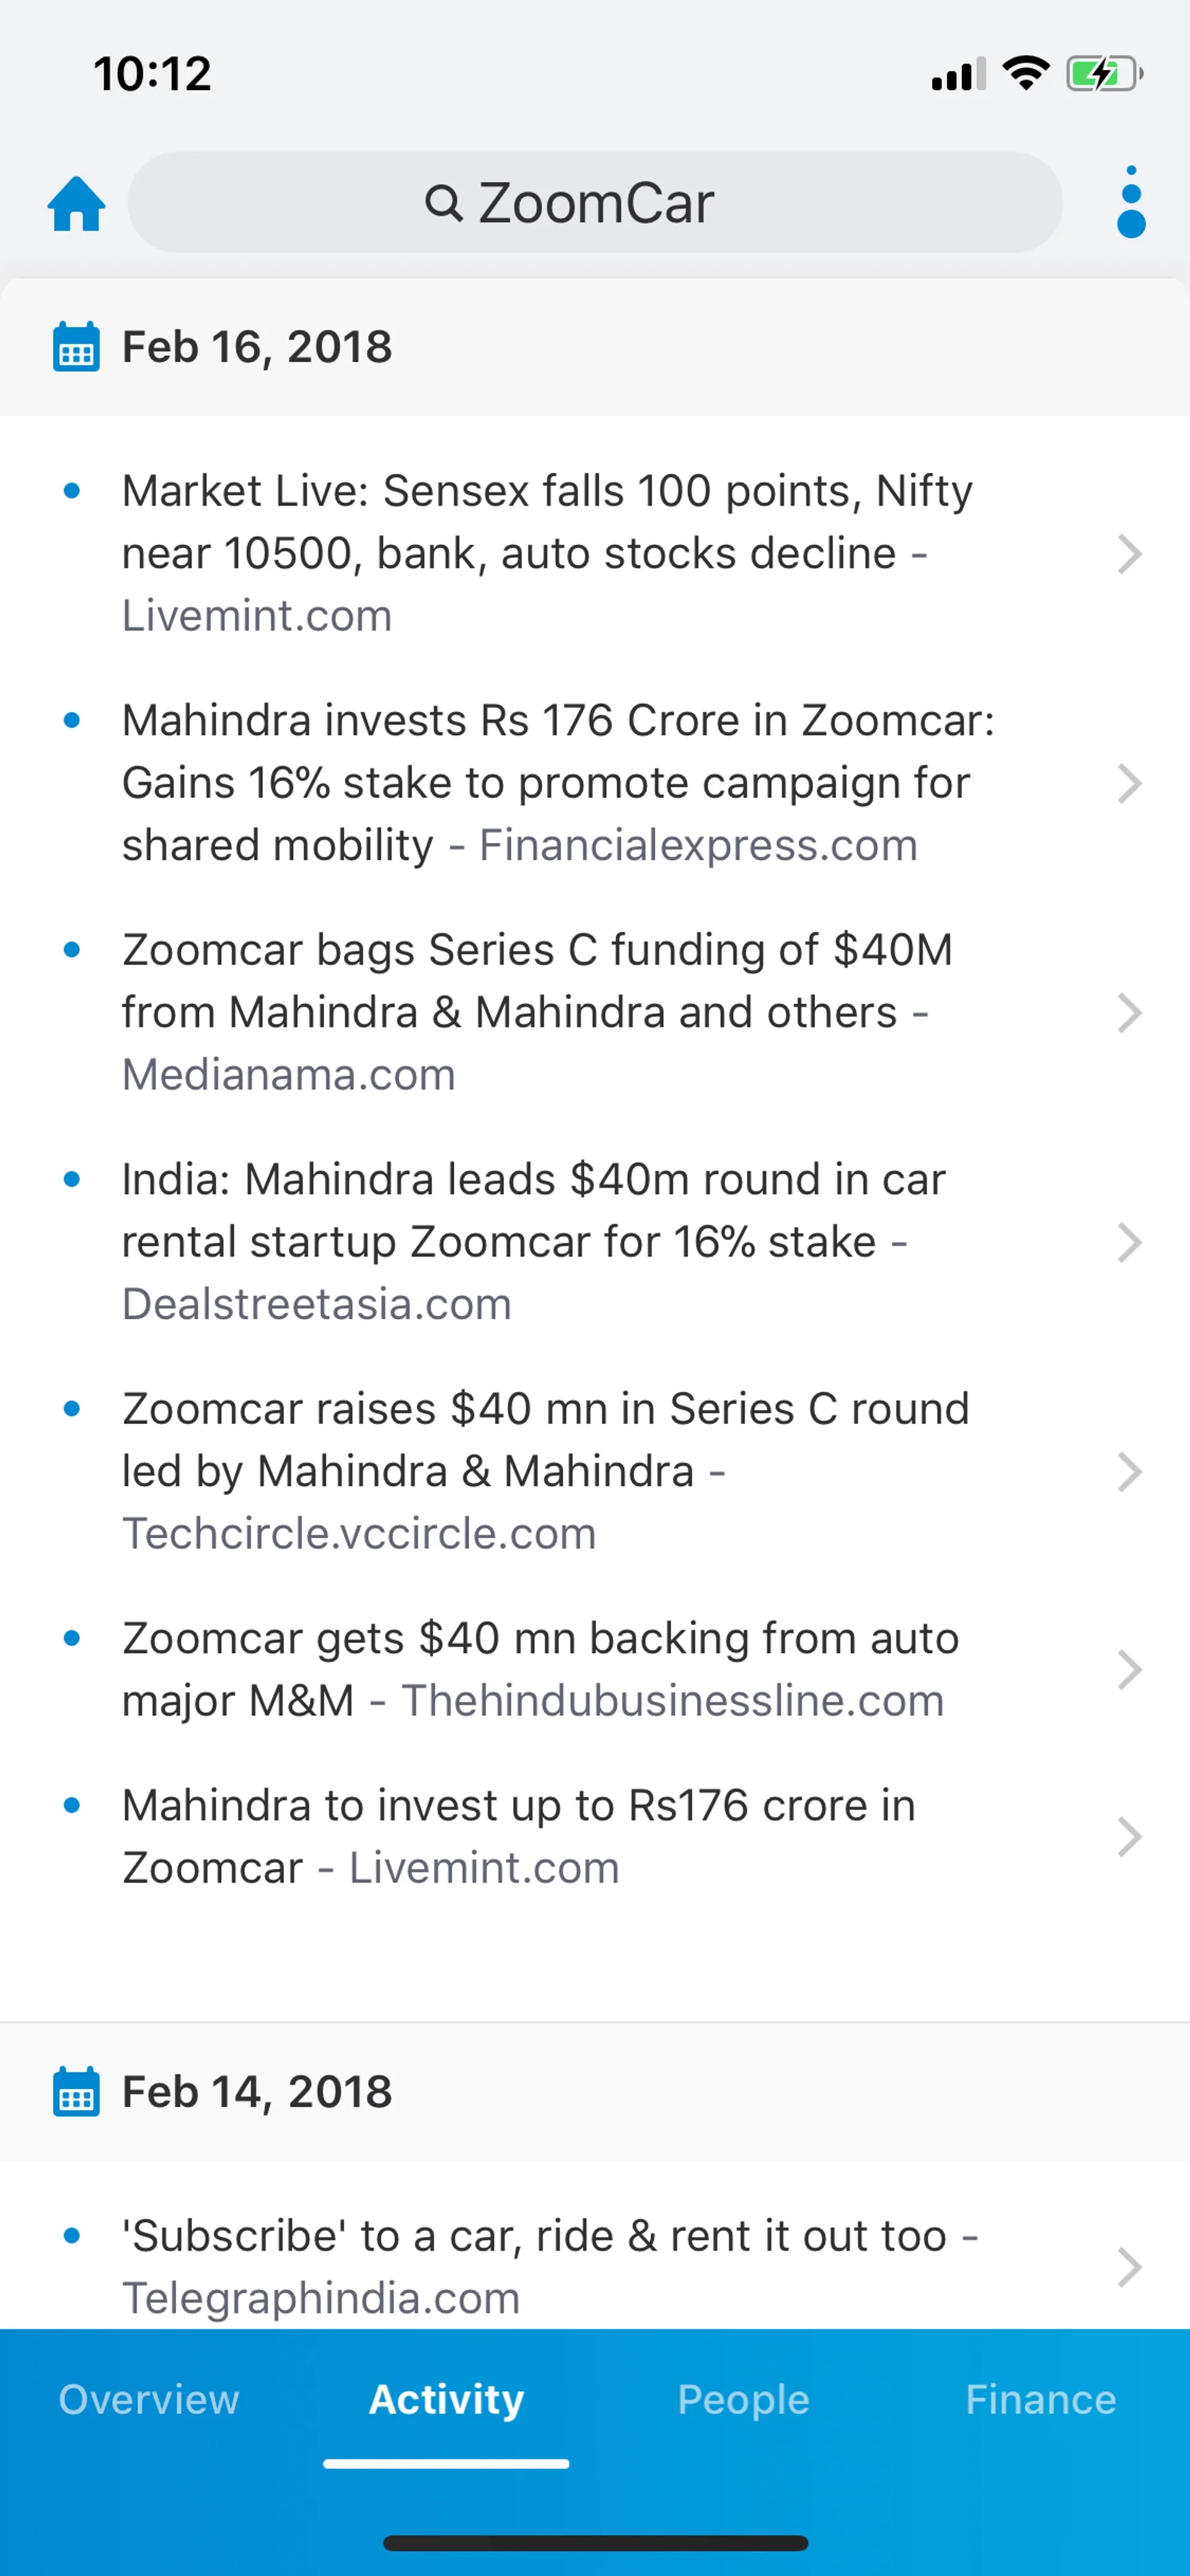Image resolution: width=1190 pixels, height=2576 pixels.
Task: Tap the cellular signal bars icon
Action: tap(958, 75)
